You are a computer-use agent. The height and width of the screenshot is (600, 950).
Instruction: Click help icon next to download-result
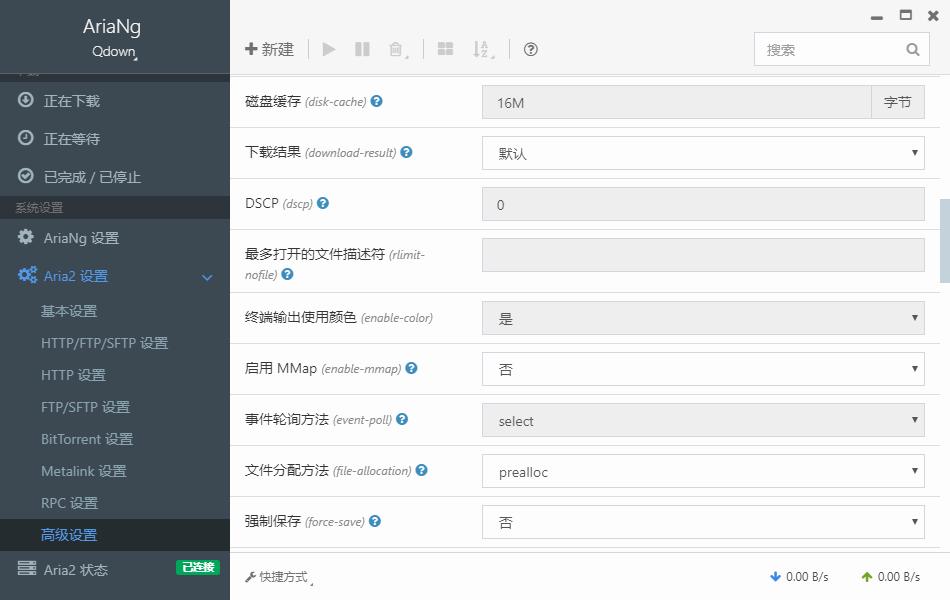coord(407,152)
